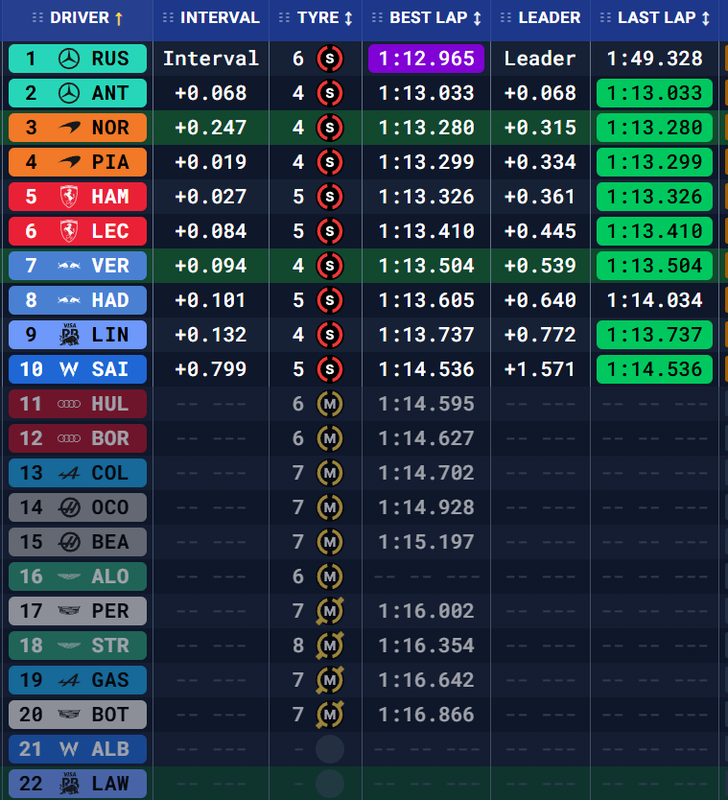Select the 4 PIA driver badge
The image size is (728, 800).
tap(78, 162)
